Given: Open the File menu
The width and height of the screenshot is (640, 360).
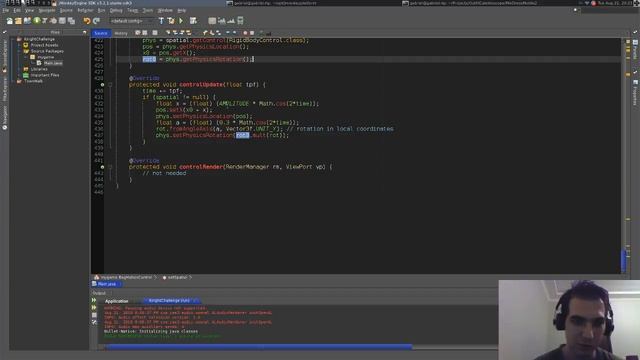Looking at the screenshot, I should 5,10.
